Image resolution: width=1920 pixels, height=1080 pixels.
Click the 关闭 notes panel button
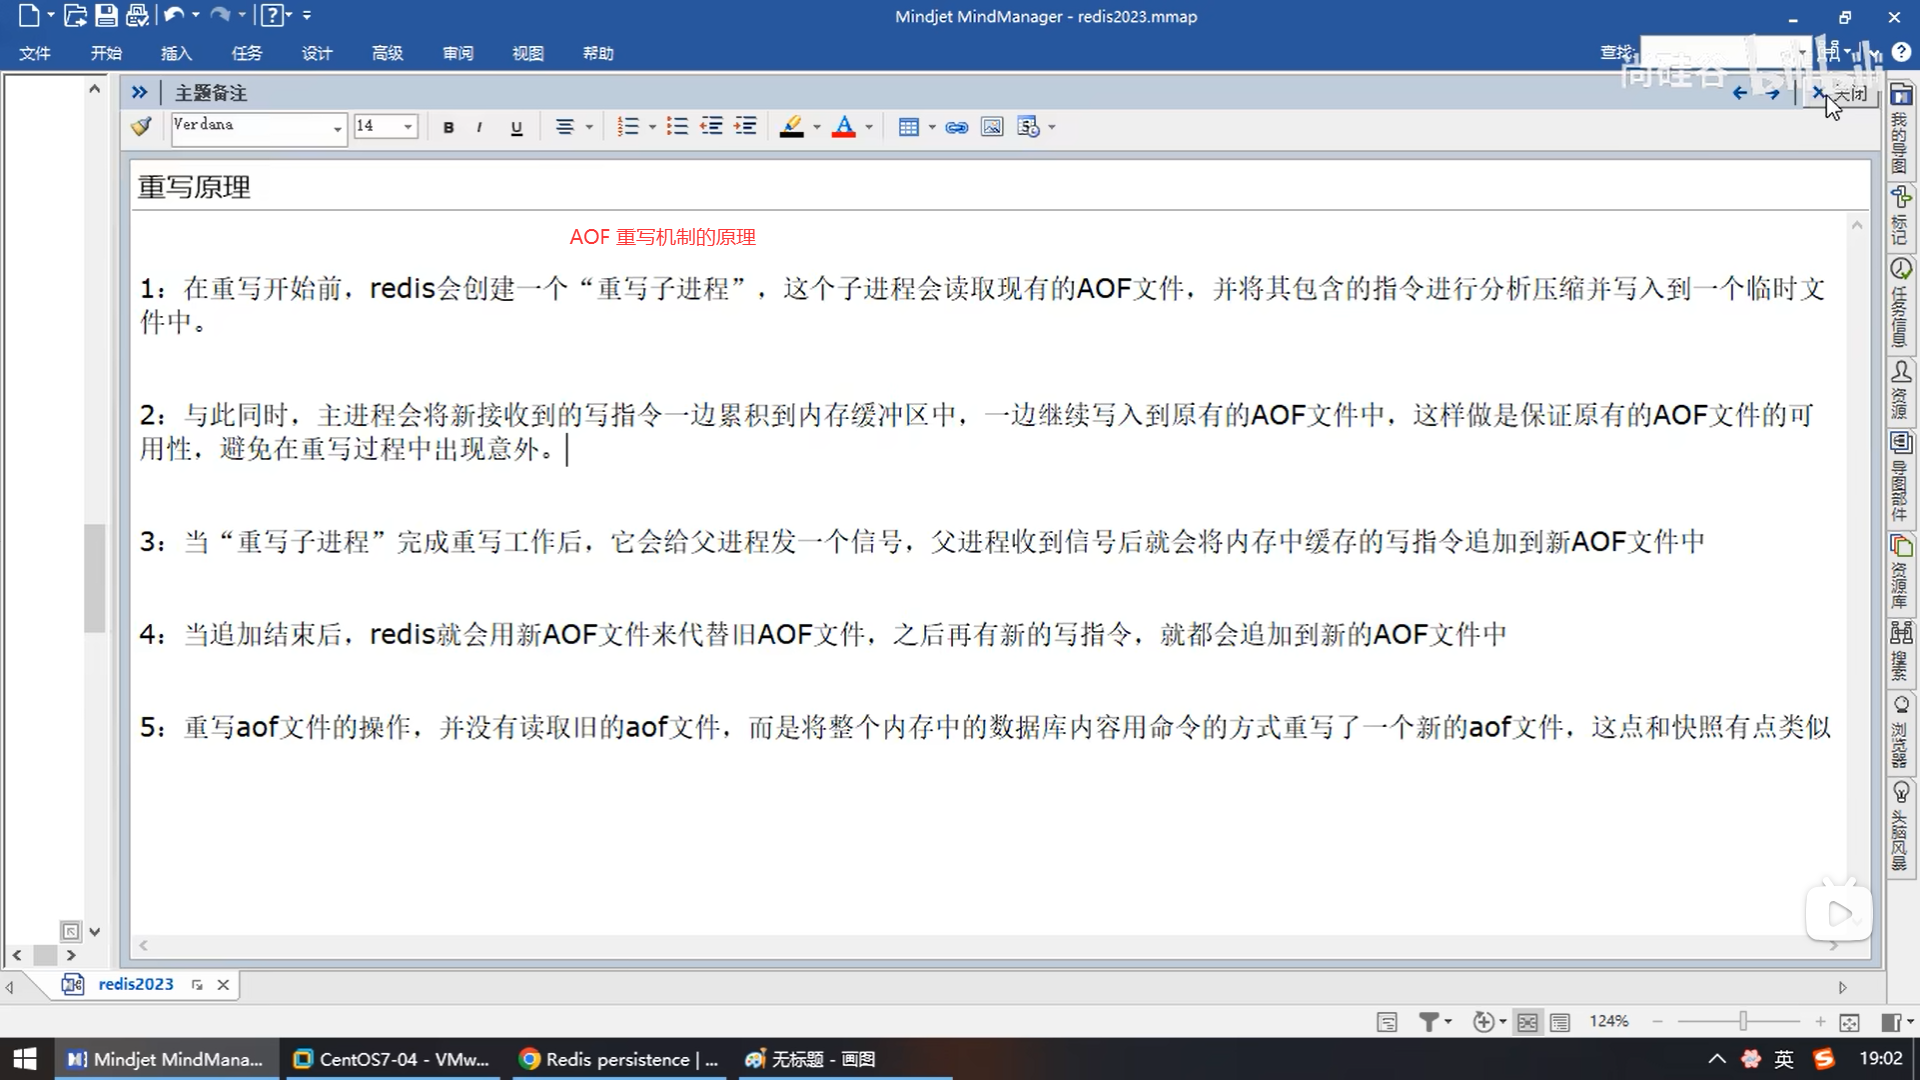[1840, 93]
